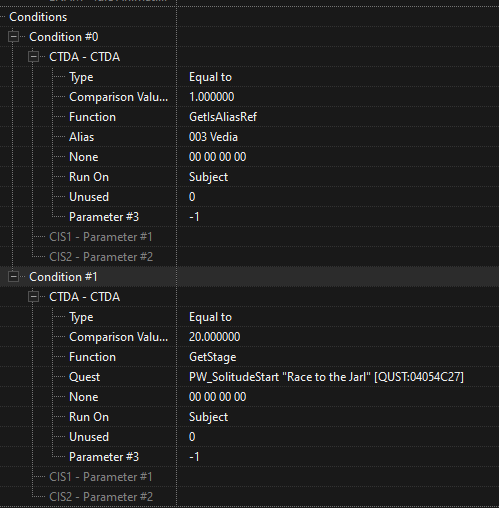This screenshot has width=499, height=508.
Task: Select CTDA - CTDA label under Condition #0
Action: tap(84, 57)
